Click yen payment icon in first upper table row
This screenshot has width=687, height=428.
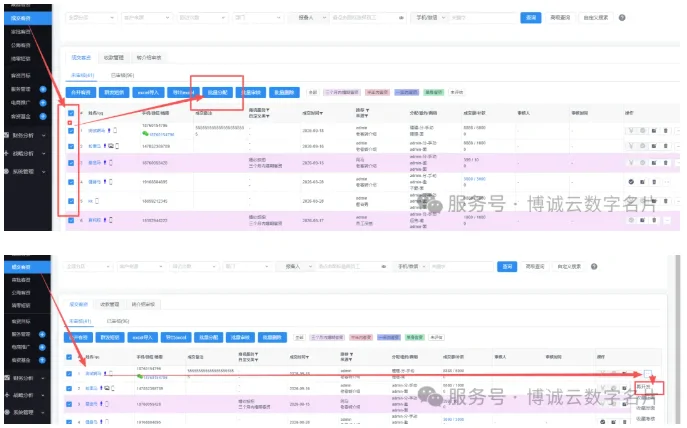pos(631,131)
